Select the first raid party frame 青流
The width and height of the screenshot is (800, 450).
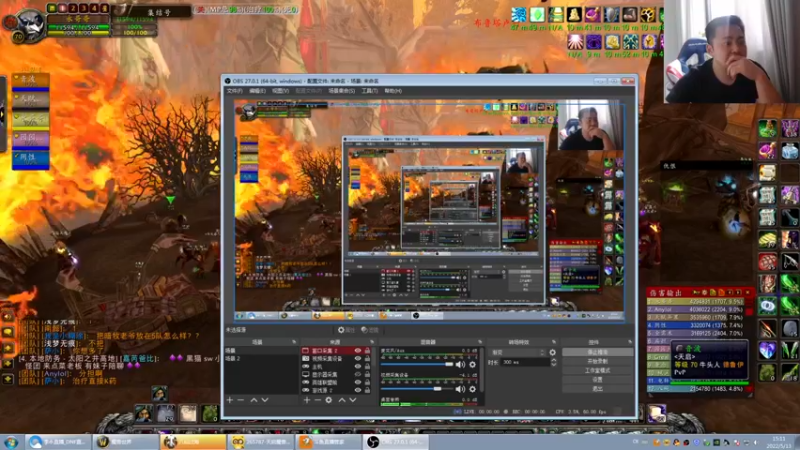(31, 82)
